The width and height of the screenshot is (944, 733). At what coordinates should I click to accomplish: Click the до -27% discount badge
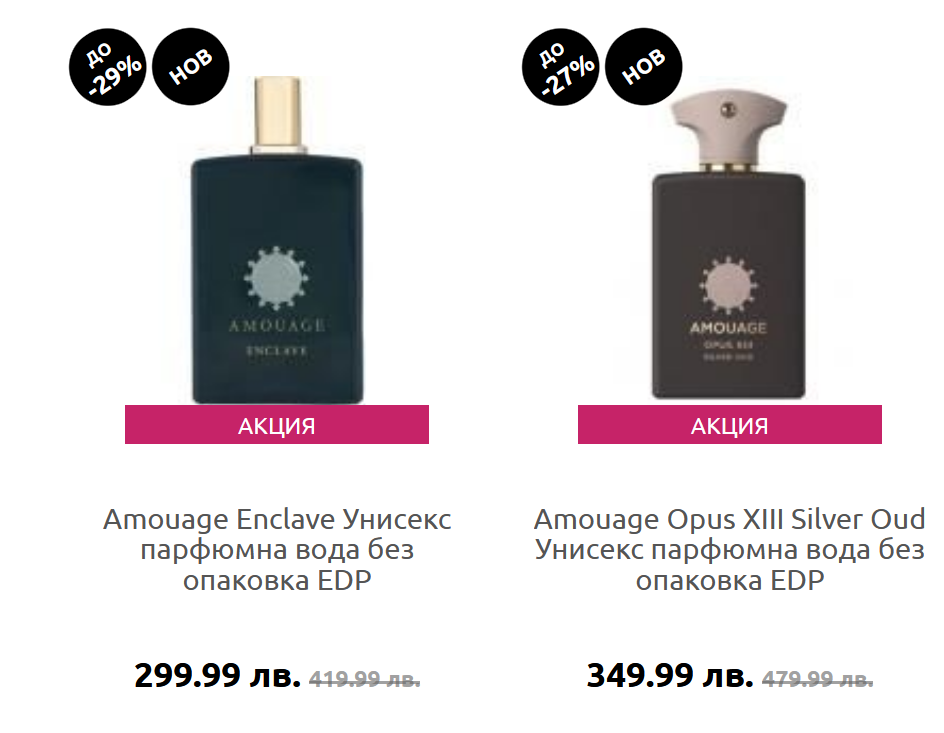pos(560,67)
